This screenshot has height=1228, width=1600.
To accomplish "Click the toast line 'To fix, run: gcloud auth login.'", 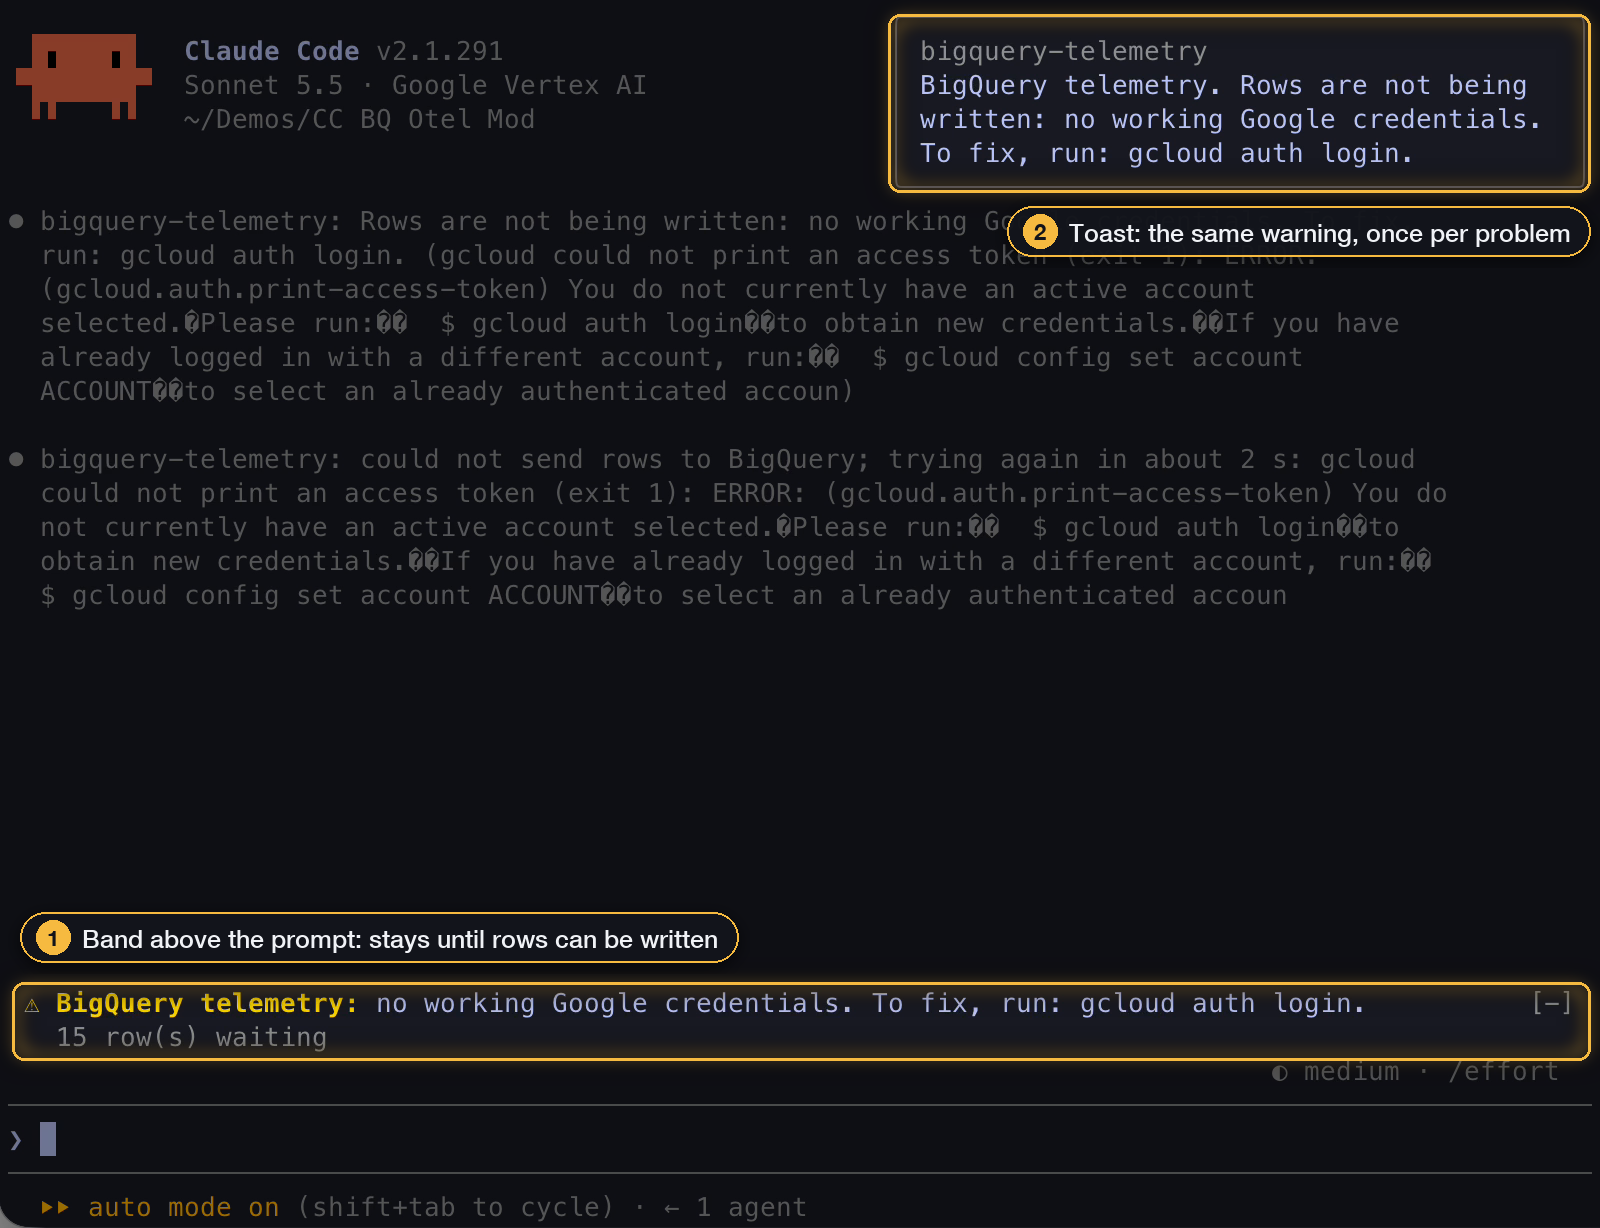I will 1167,153.
